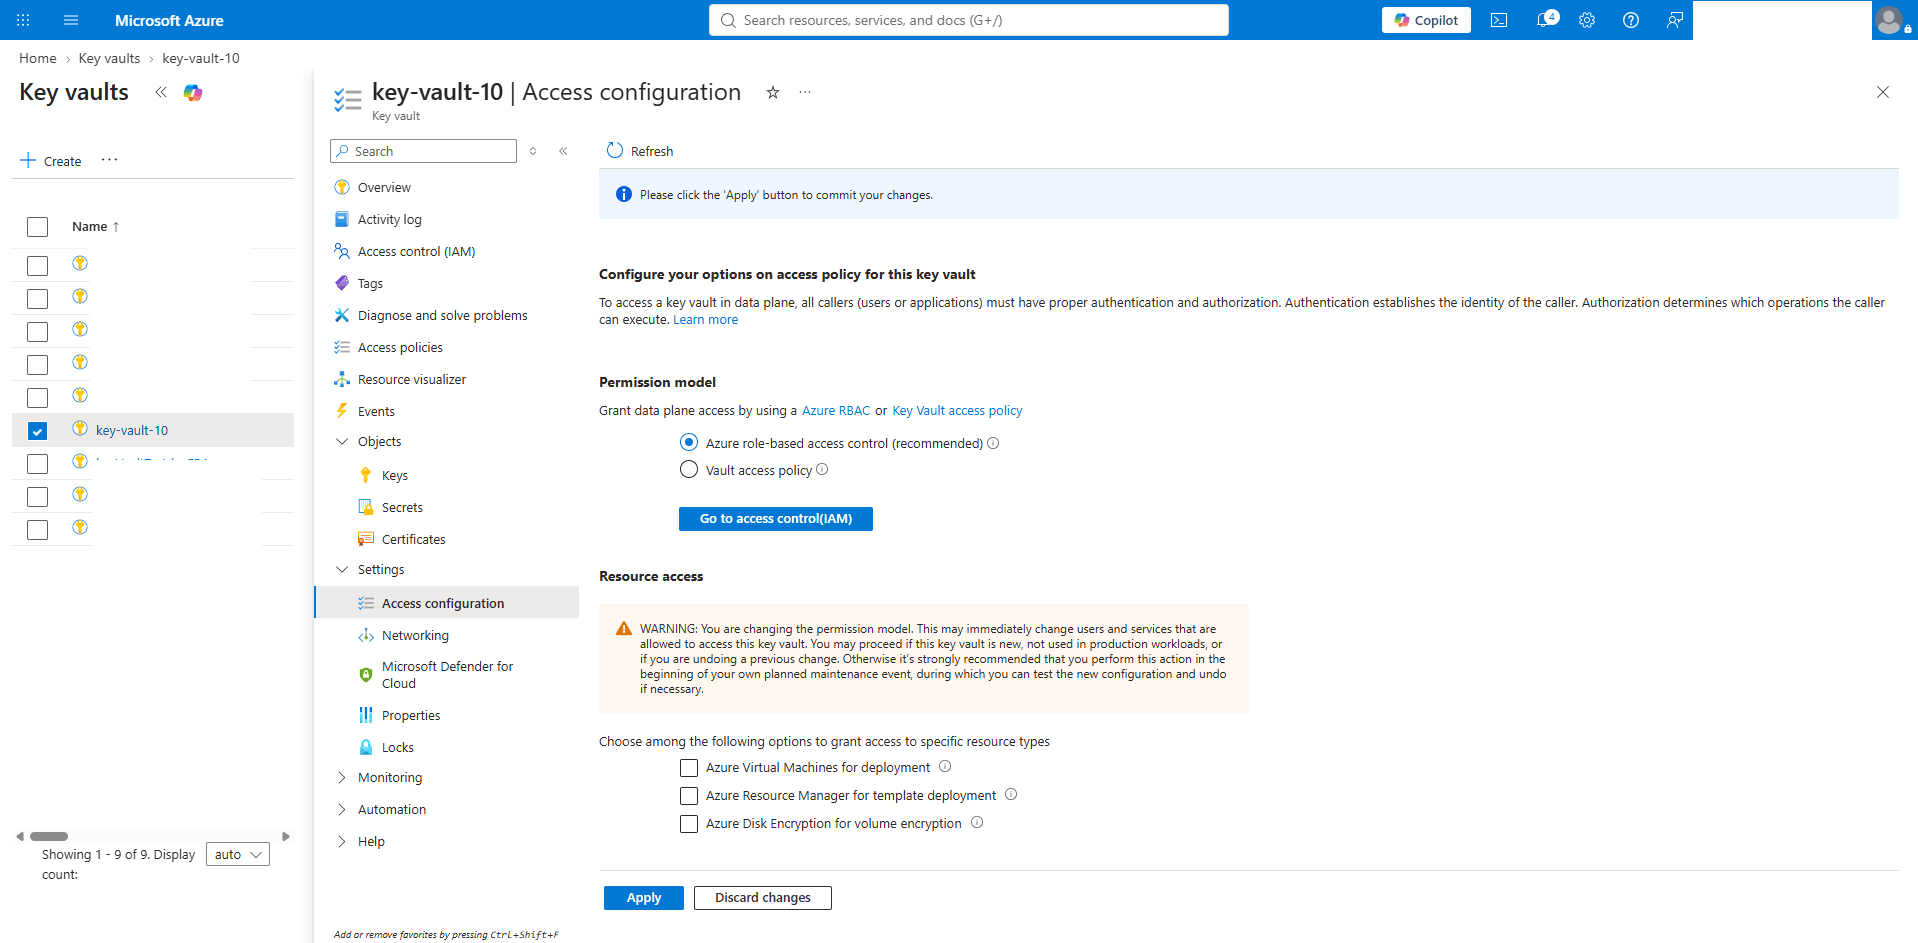
Task: Sort the list by Name column
Action: point(95,227)
